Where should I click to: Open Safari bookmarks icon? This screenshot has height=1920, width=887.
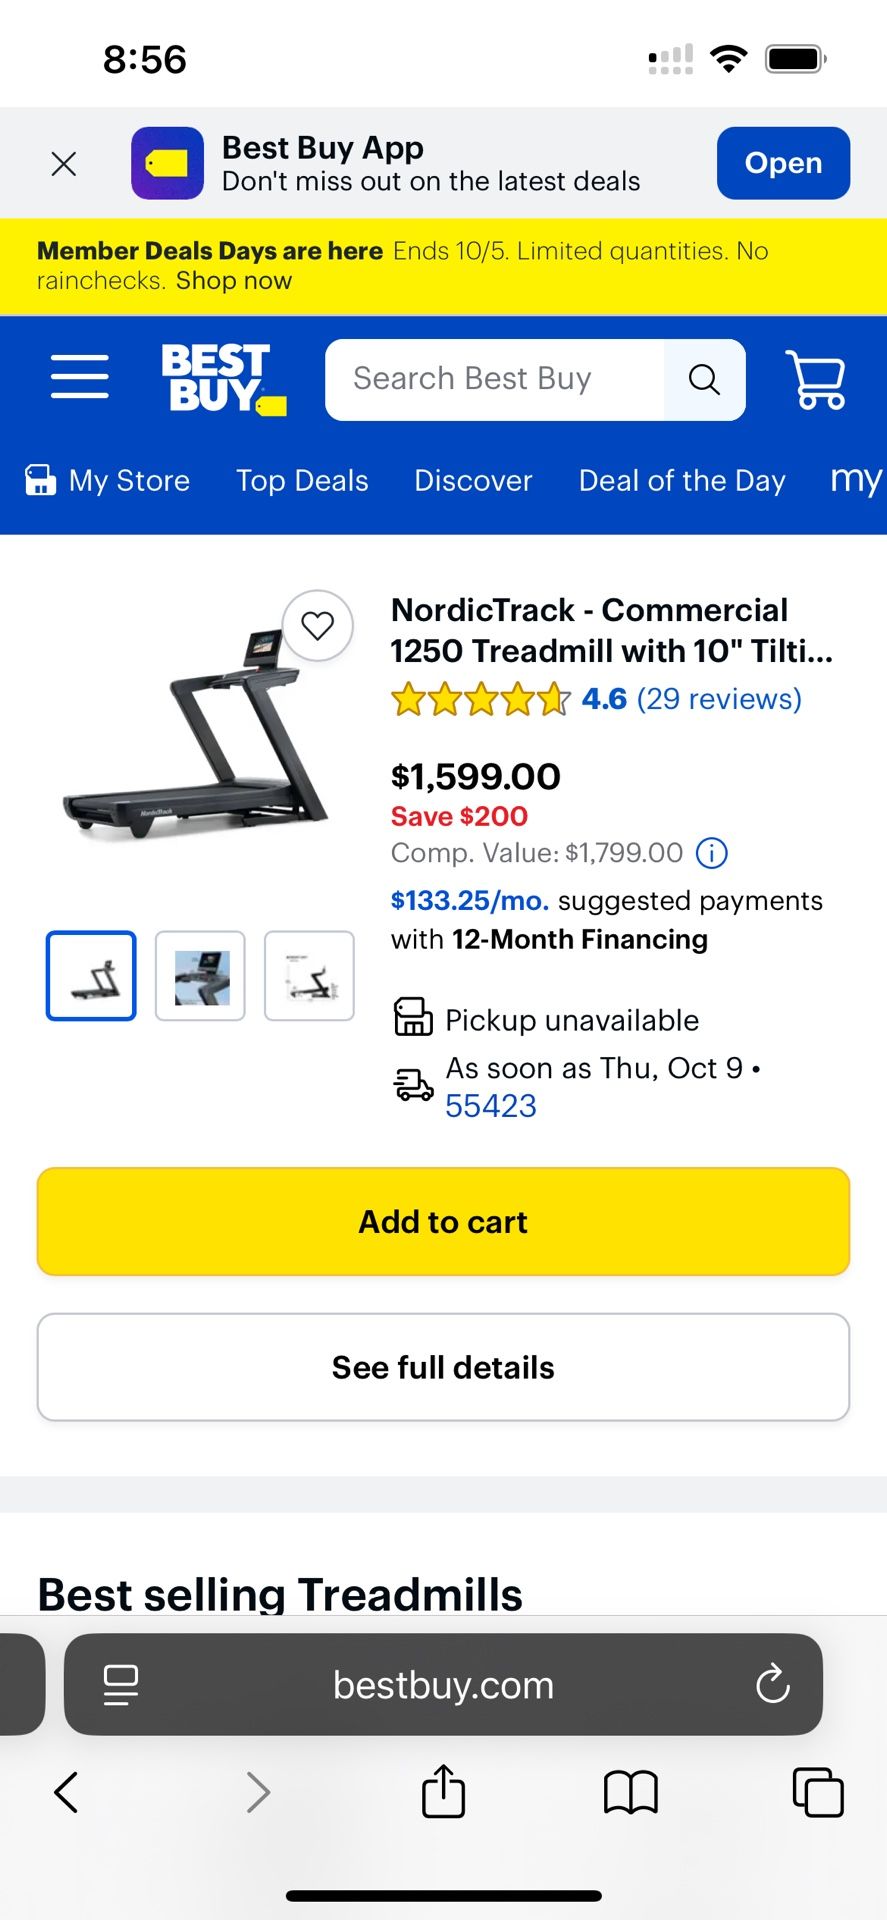(x=630, y=1792)
